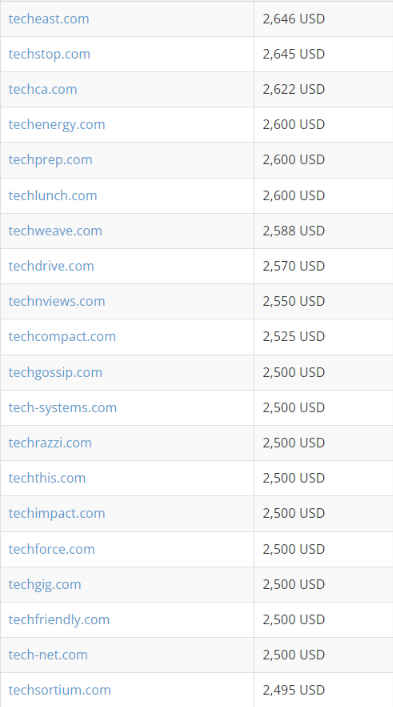Open tech-net.com domain listing

pos(48,655)
